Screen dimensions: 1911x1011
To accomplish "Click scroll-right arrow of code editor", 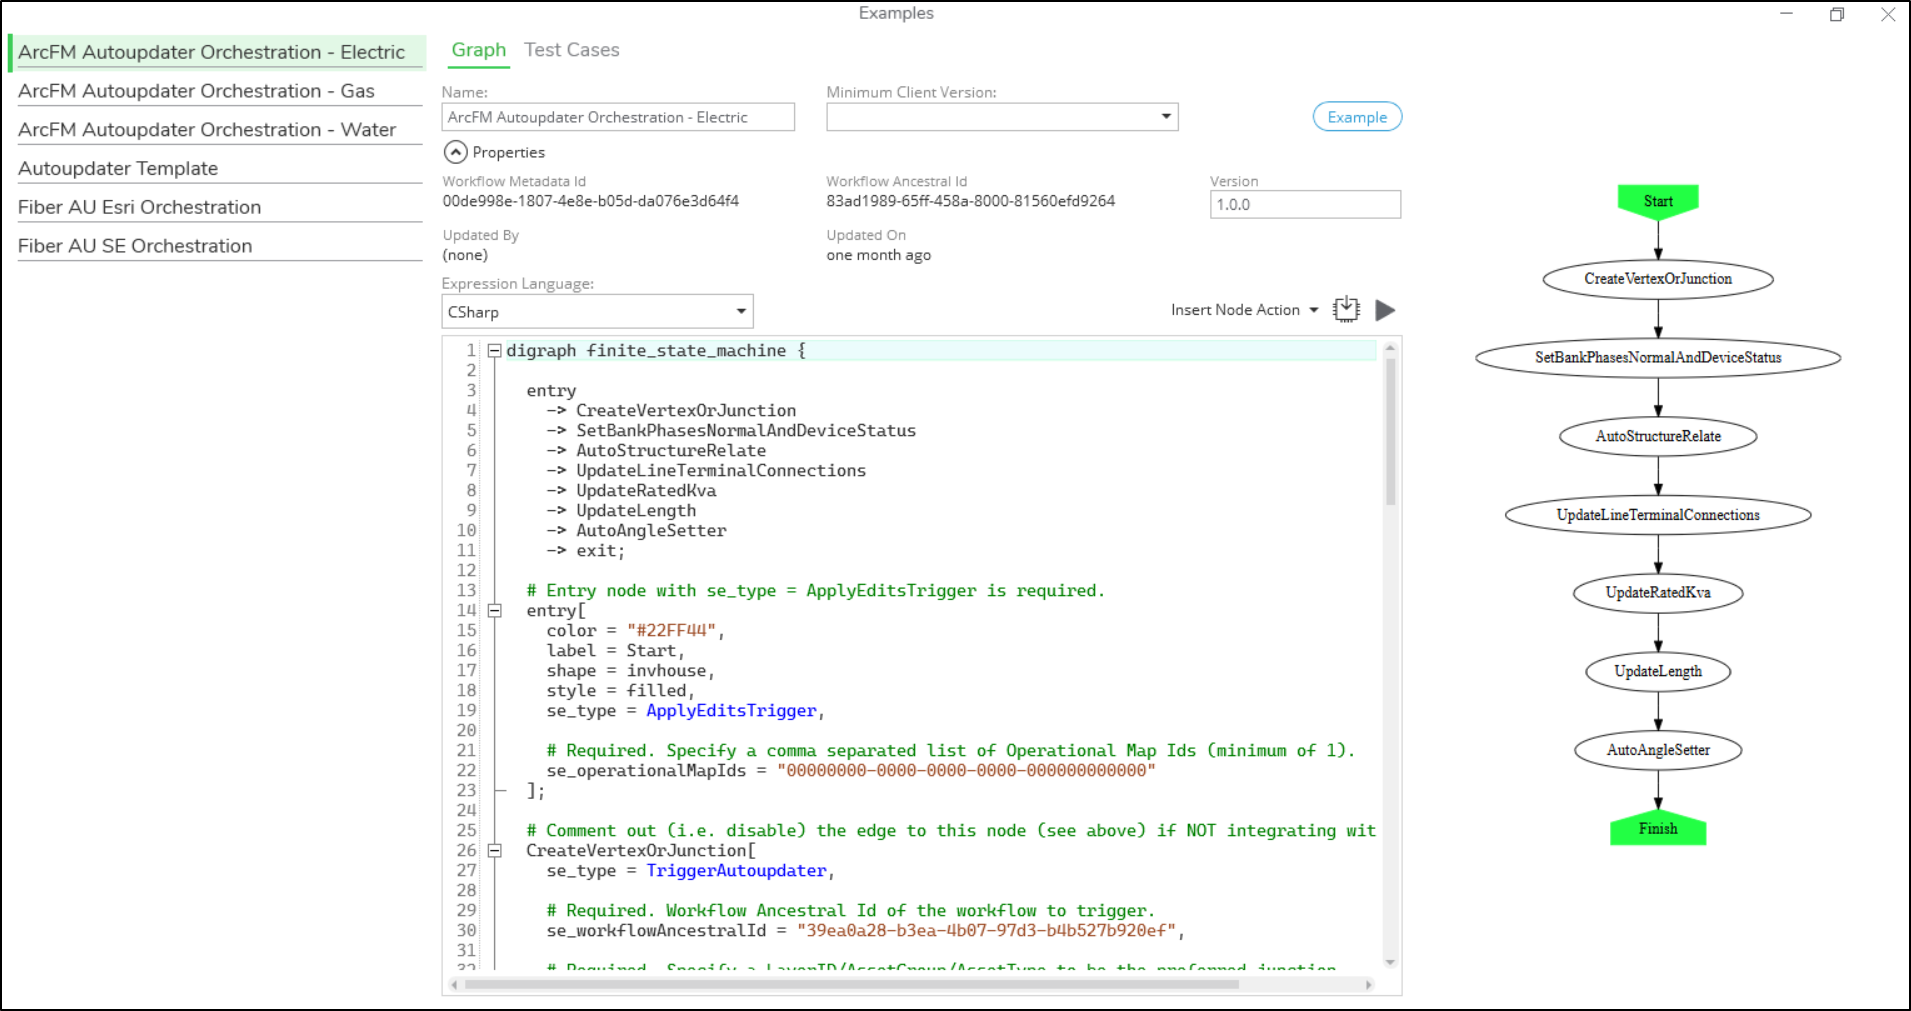I will pyautogui.click(x=1369, y=985).
